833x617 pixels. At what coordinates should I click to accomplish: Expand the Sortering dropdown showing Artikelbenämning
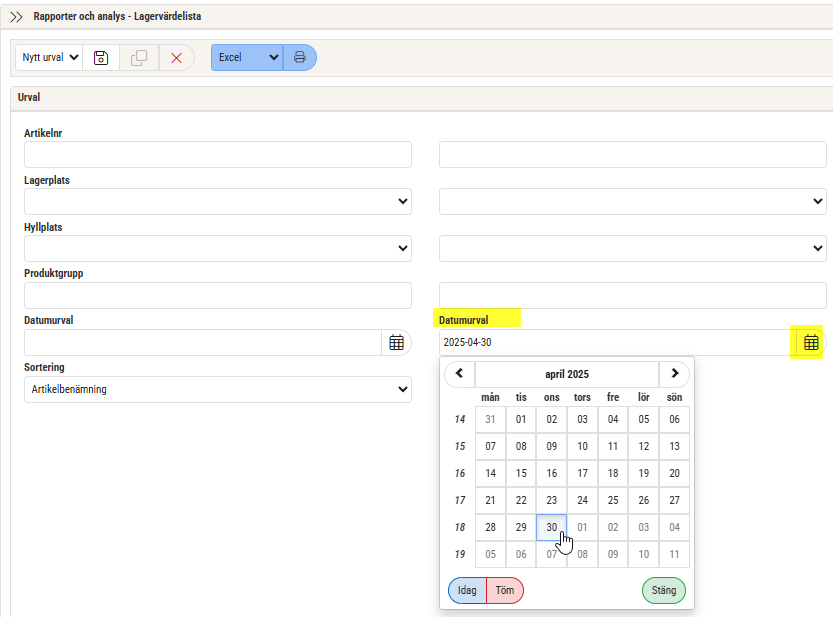(x=217, y=389)
